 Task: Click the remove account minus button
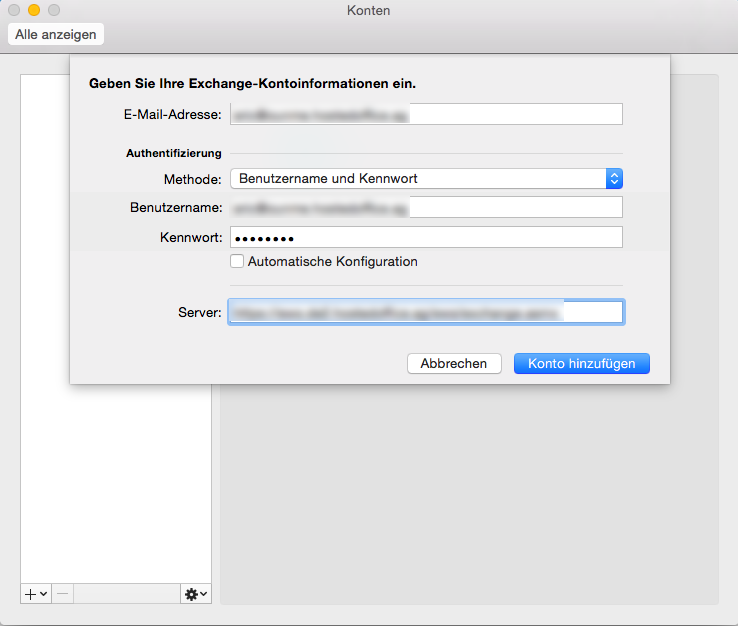(63, 594)
